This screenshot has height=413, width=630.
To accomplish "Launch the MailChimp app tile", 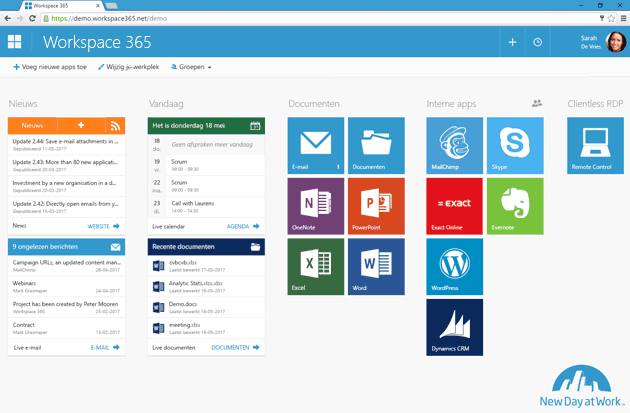I will click(x=454, y=145).
